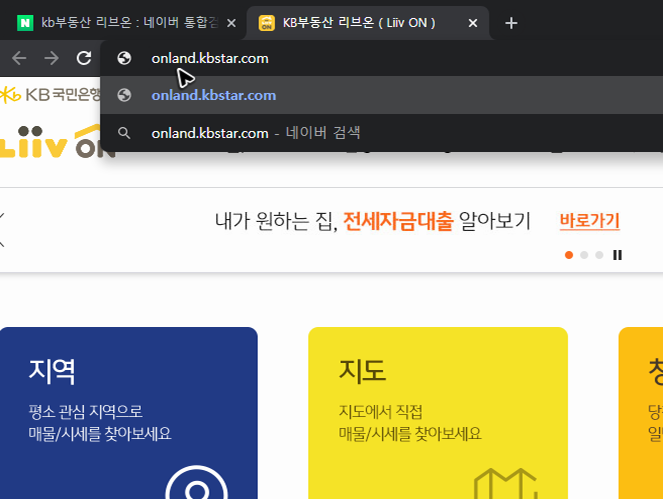The width and height of the screenshot is (663, 499).
Task: Click the banner previous arrow
Action: click(2, 230)
